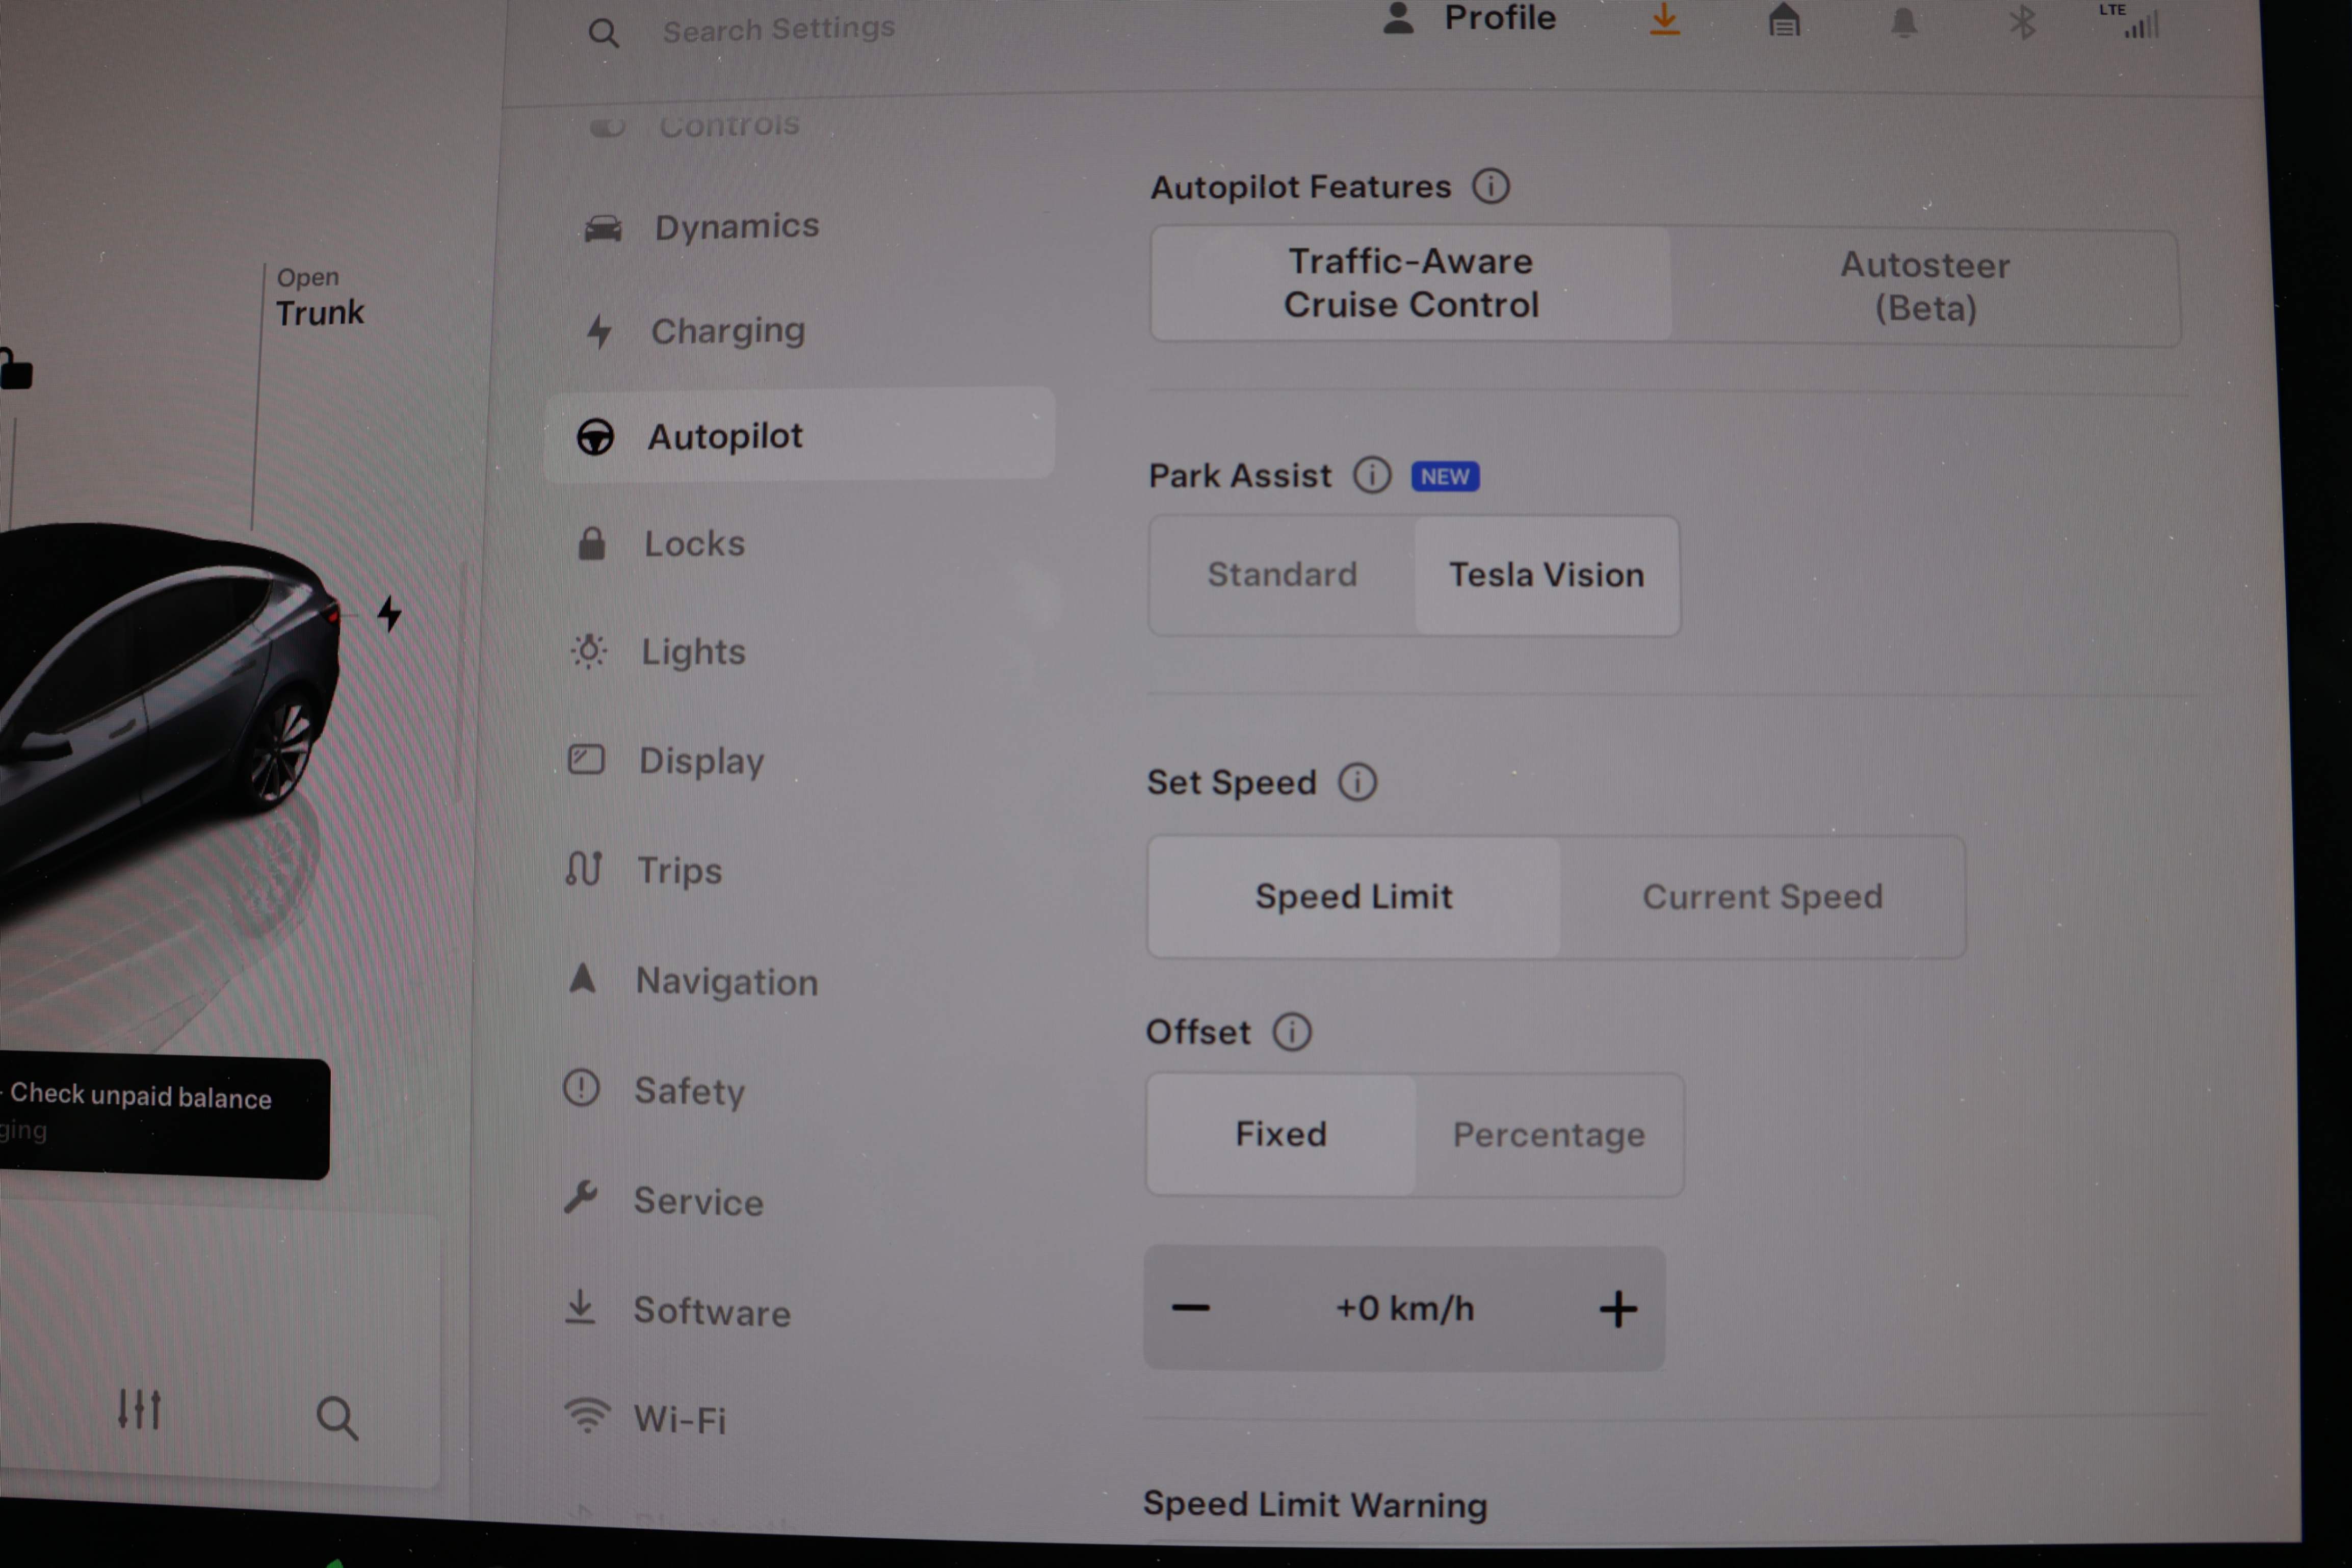Open notifications bell icon

click(1904, 22)
